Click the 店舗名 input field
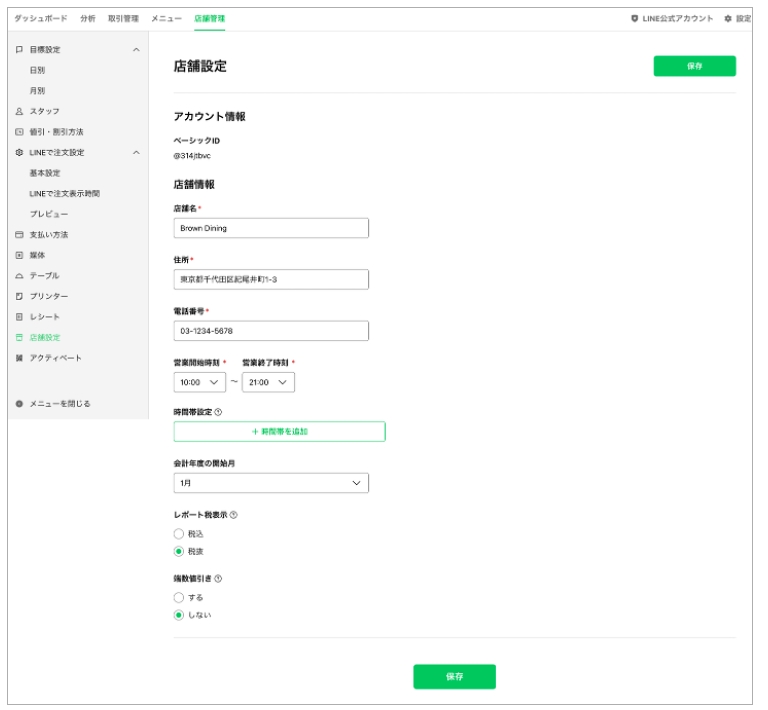 [x=271, y=228]
